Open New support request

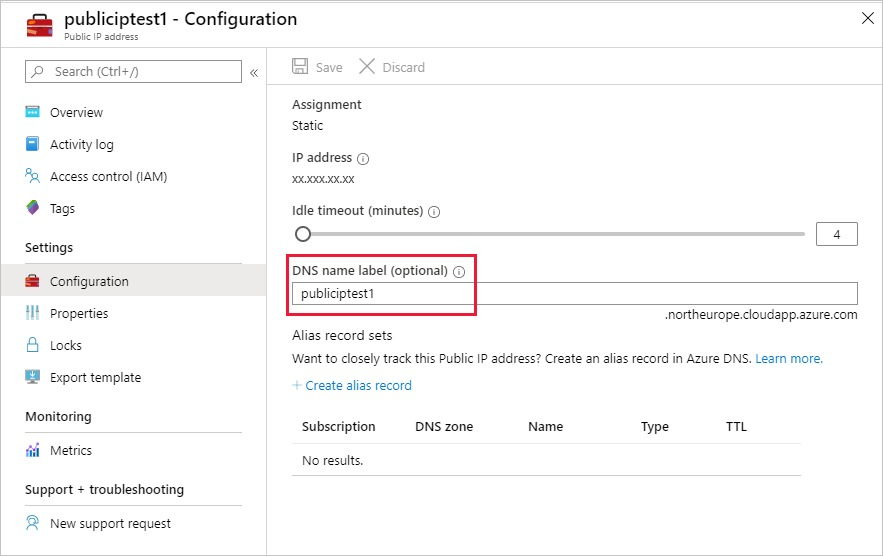[x=110, y=523]
